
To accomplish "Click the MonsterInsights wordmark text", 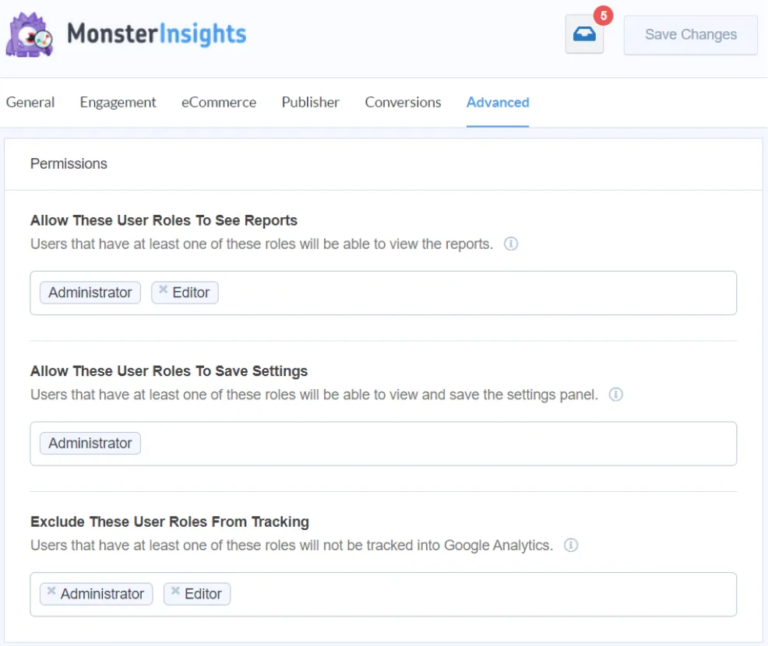I will (x=156, y=34).
